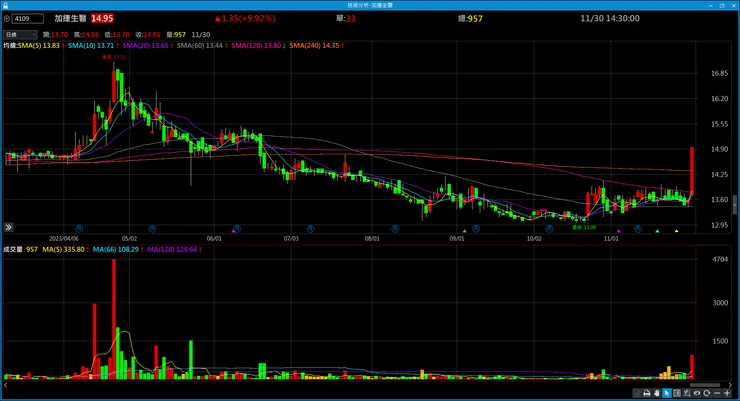Zoom in with the plus icon
Viewport: 740px width, 401px height.
click(727, 393)
